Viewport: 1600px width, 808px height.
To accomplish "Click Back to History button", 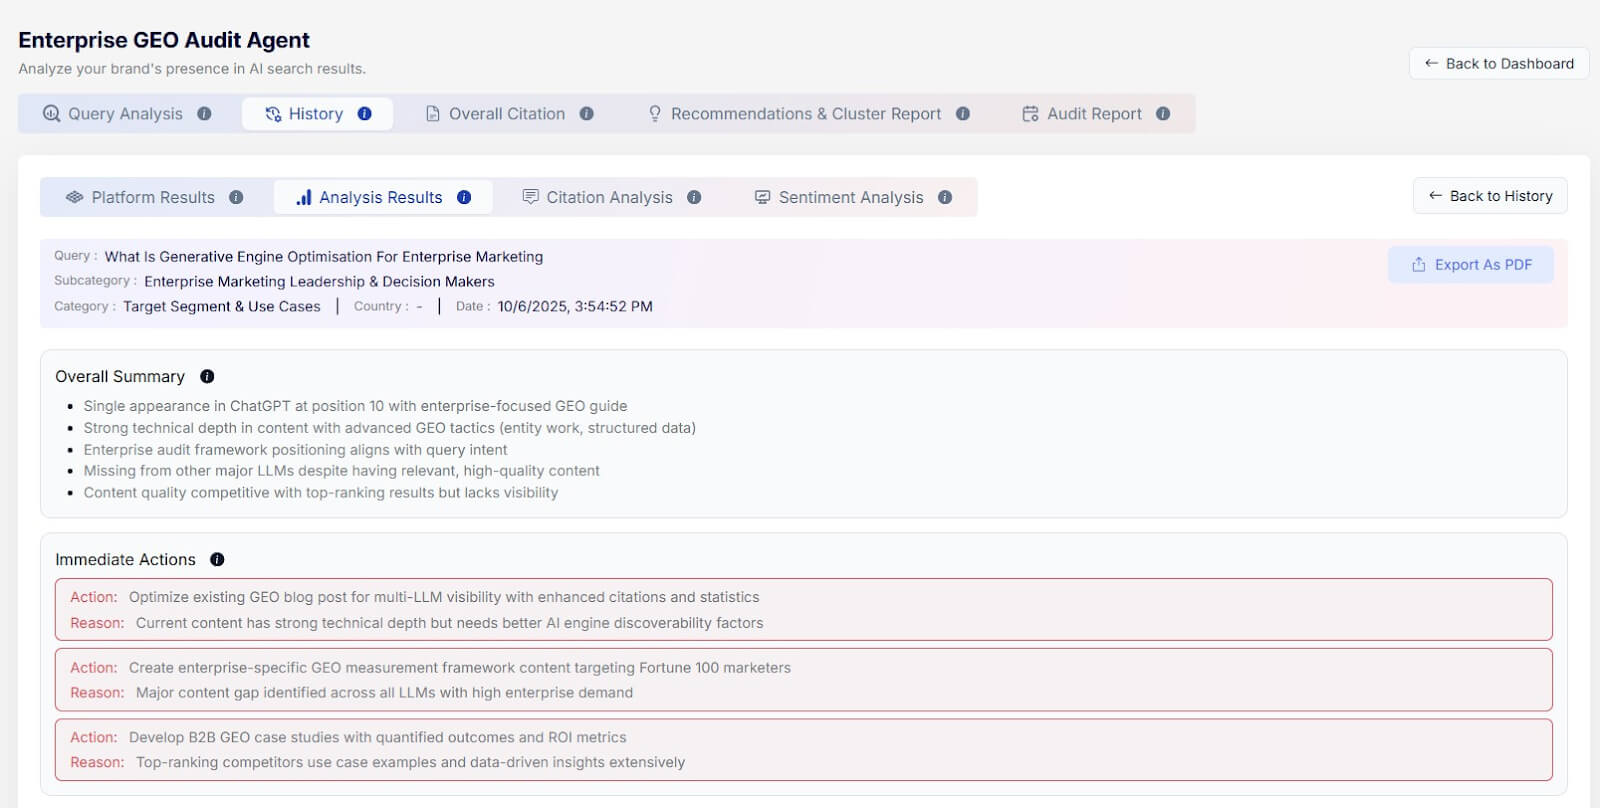I will (x=1489, y=196).
